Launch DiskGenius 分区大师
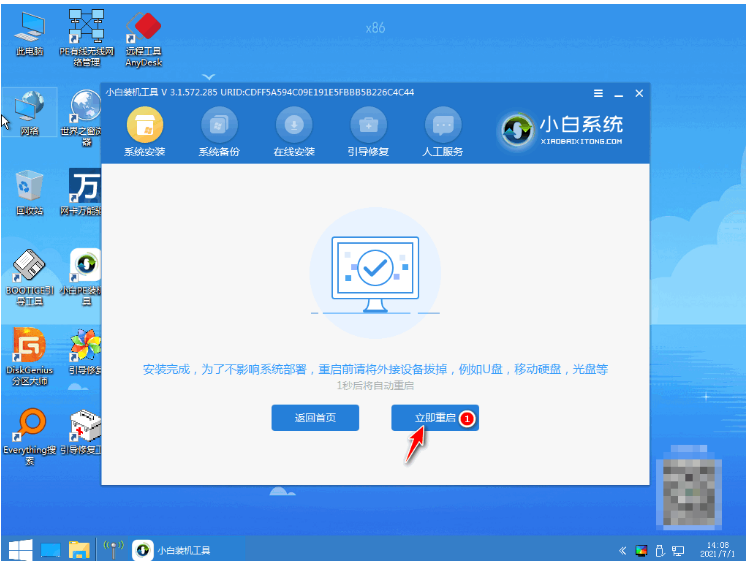The image size is (754, 566). (29, 350)
